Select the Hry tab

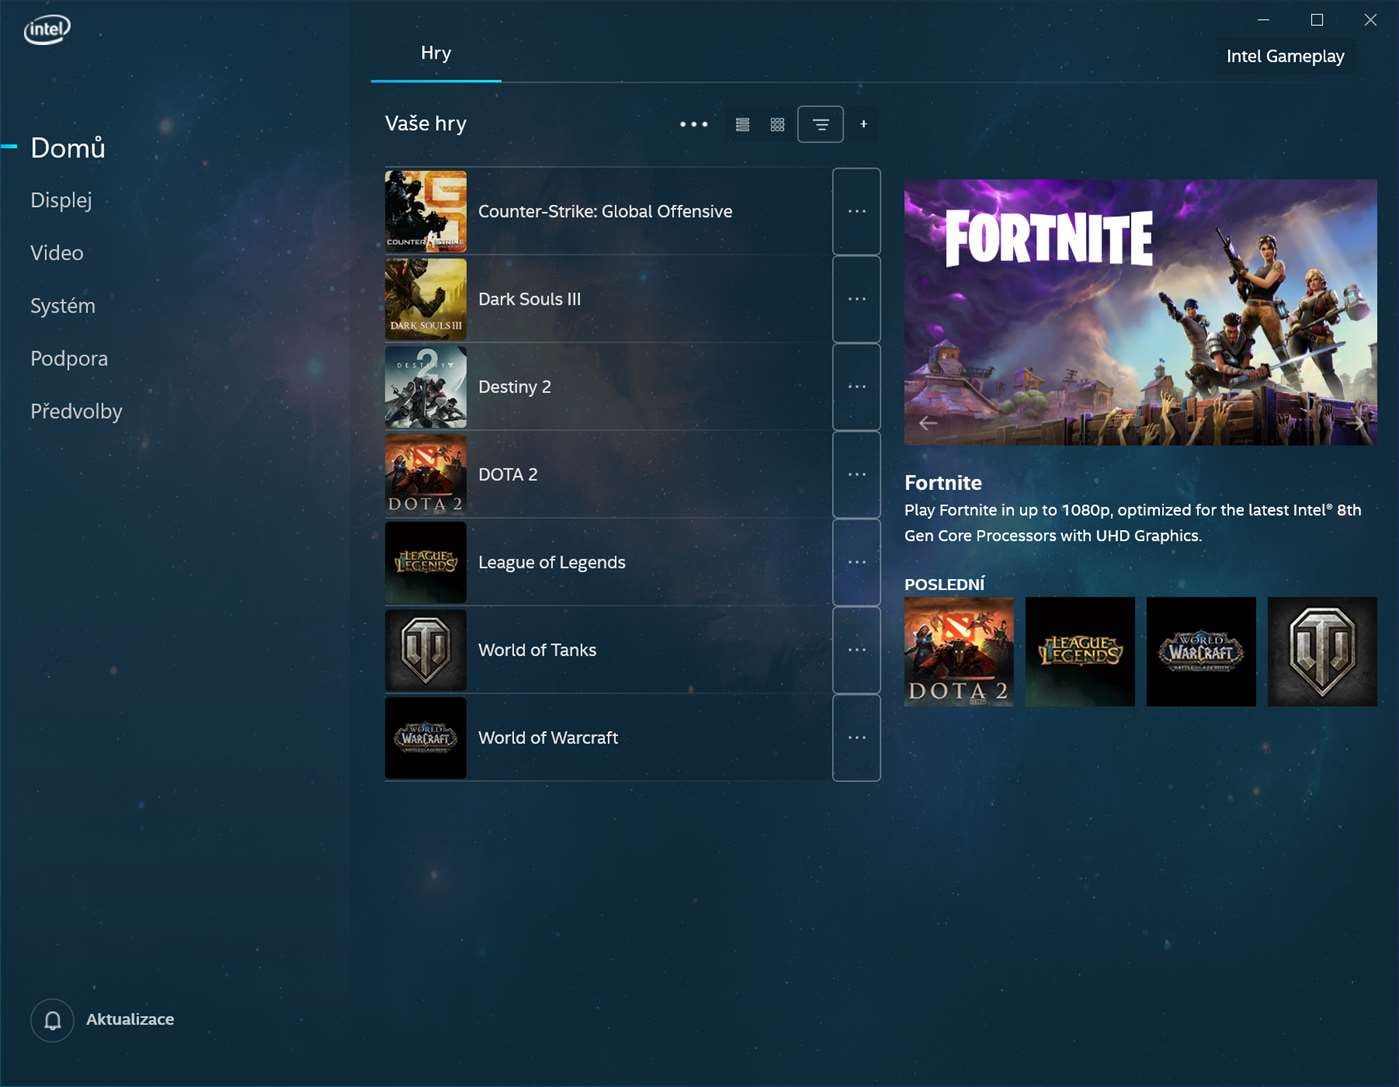point(435,52)
